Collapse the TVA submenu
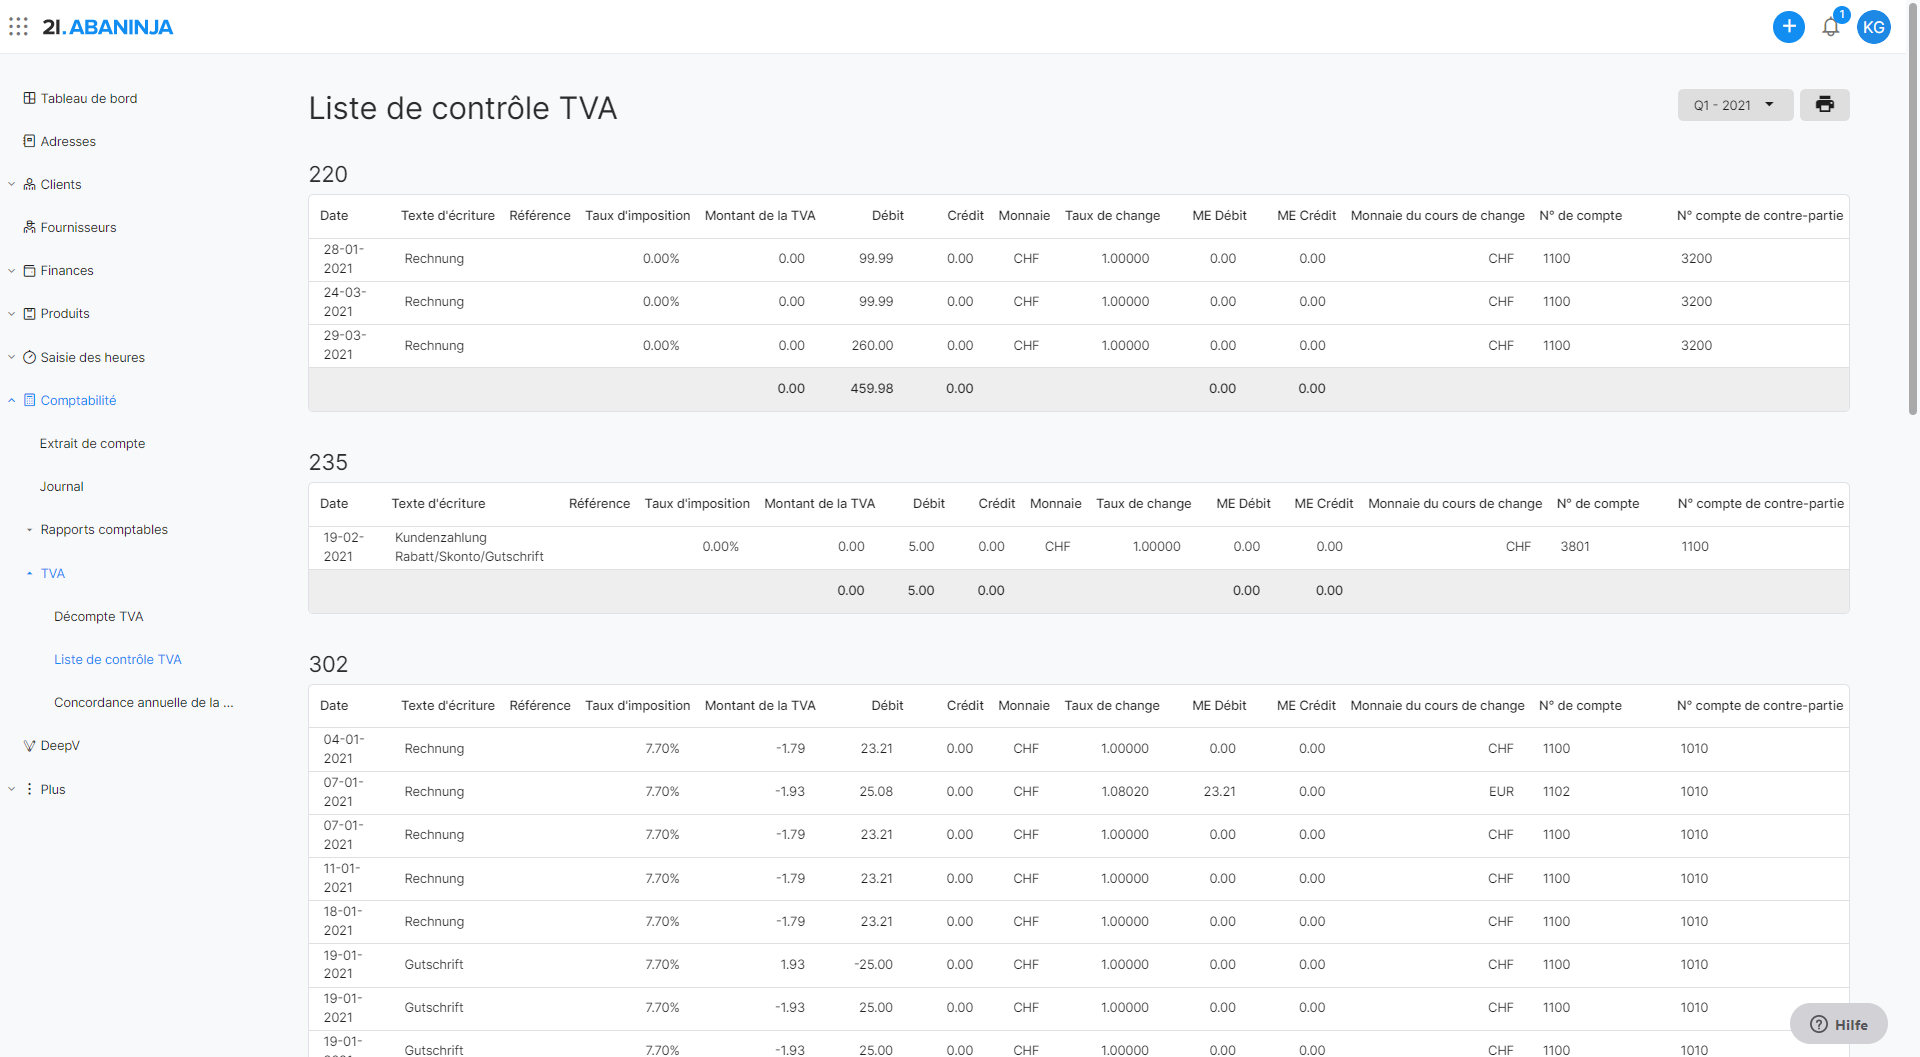1920x1057 pixels. 30,574
